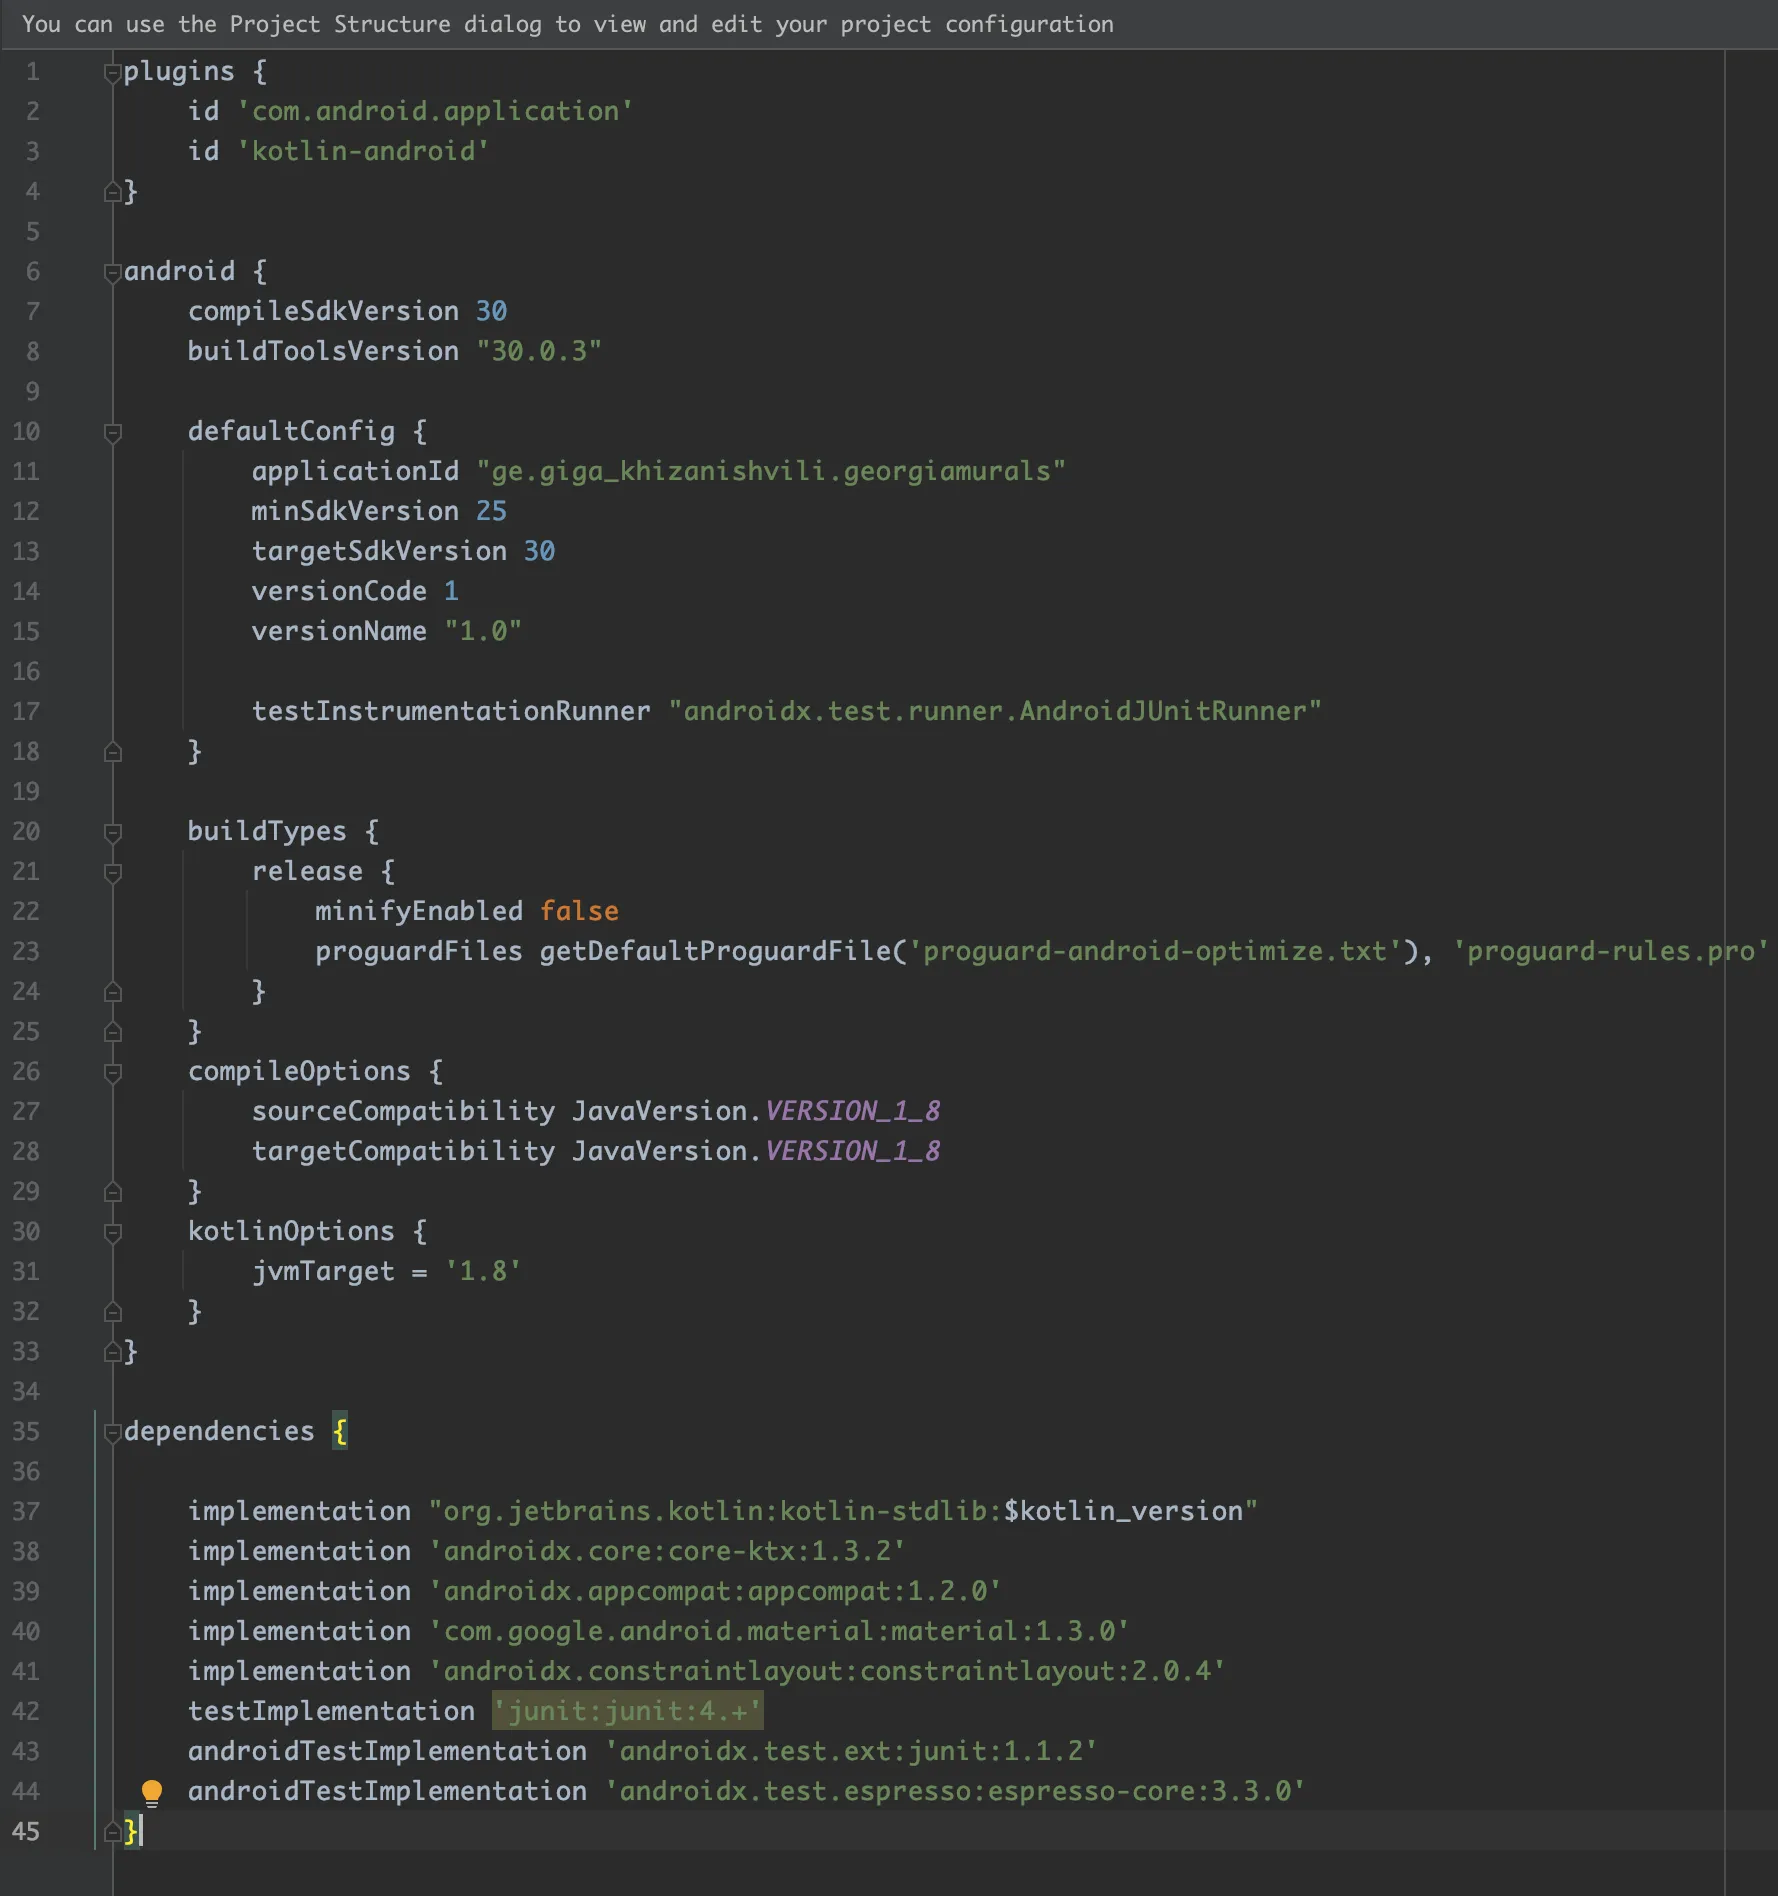Click the material:1.3.0 dependency string
Viewport: 1778px width, 1896px height.
(779, 1631)
